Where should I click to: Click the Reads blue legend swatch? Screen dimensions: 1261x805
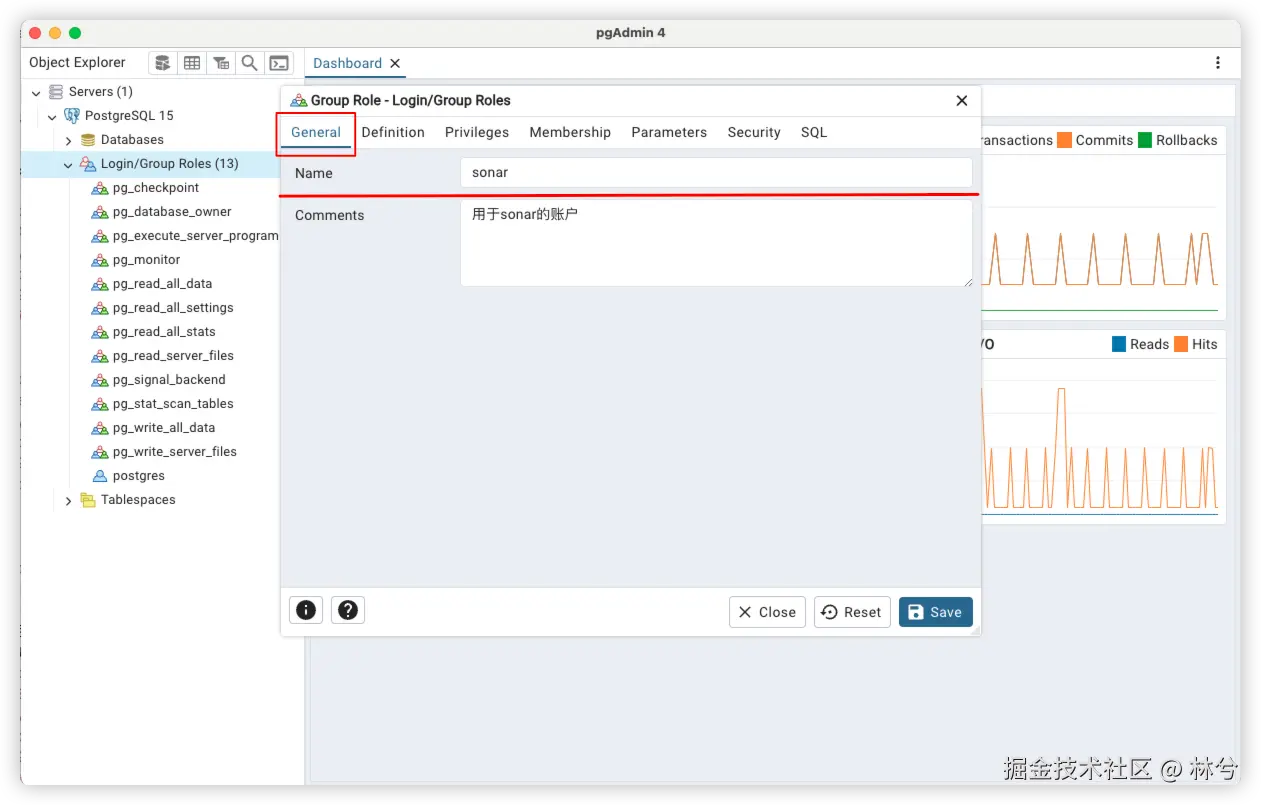pos(1119,344)
